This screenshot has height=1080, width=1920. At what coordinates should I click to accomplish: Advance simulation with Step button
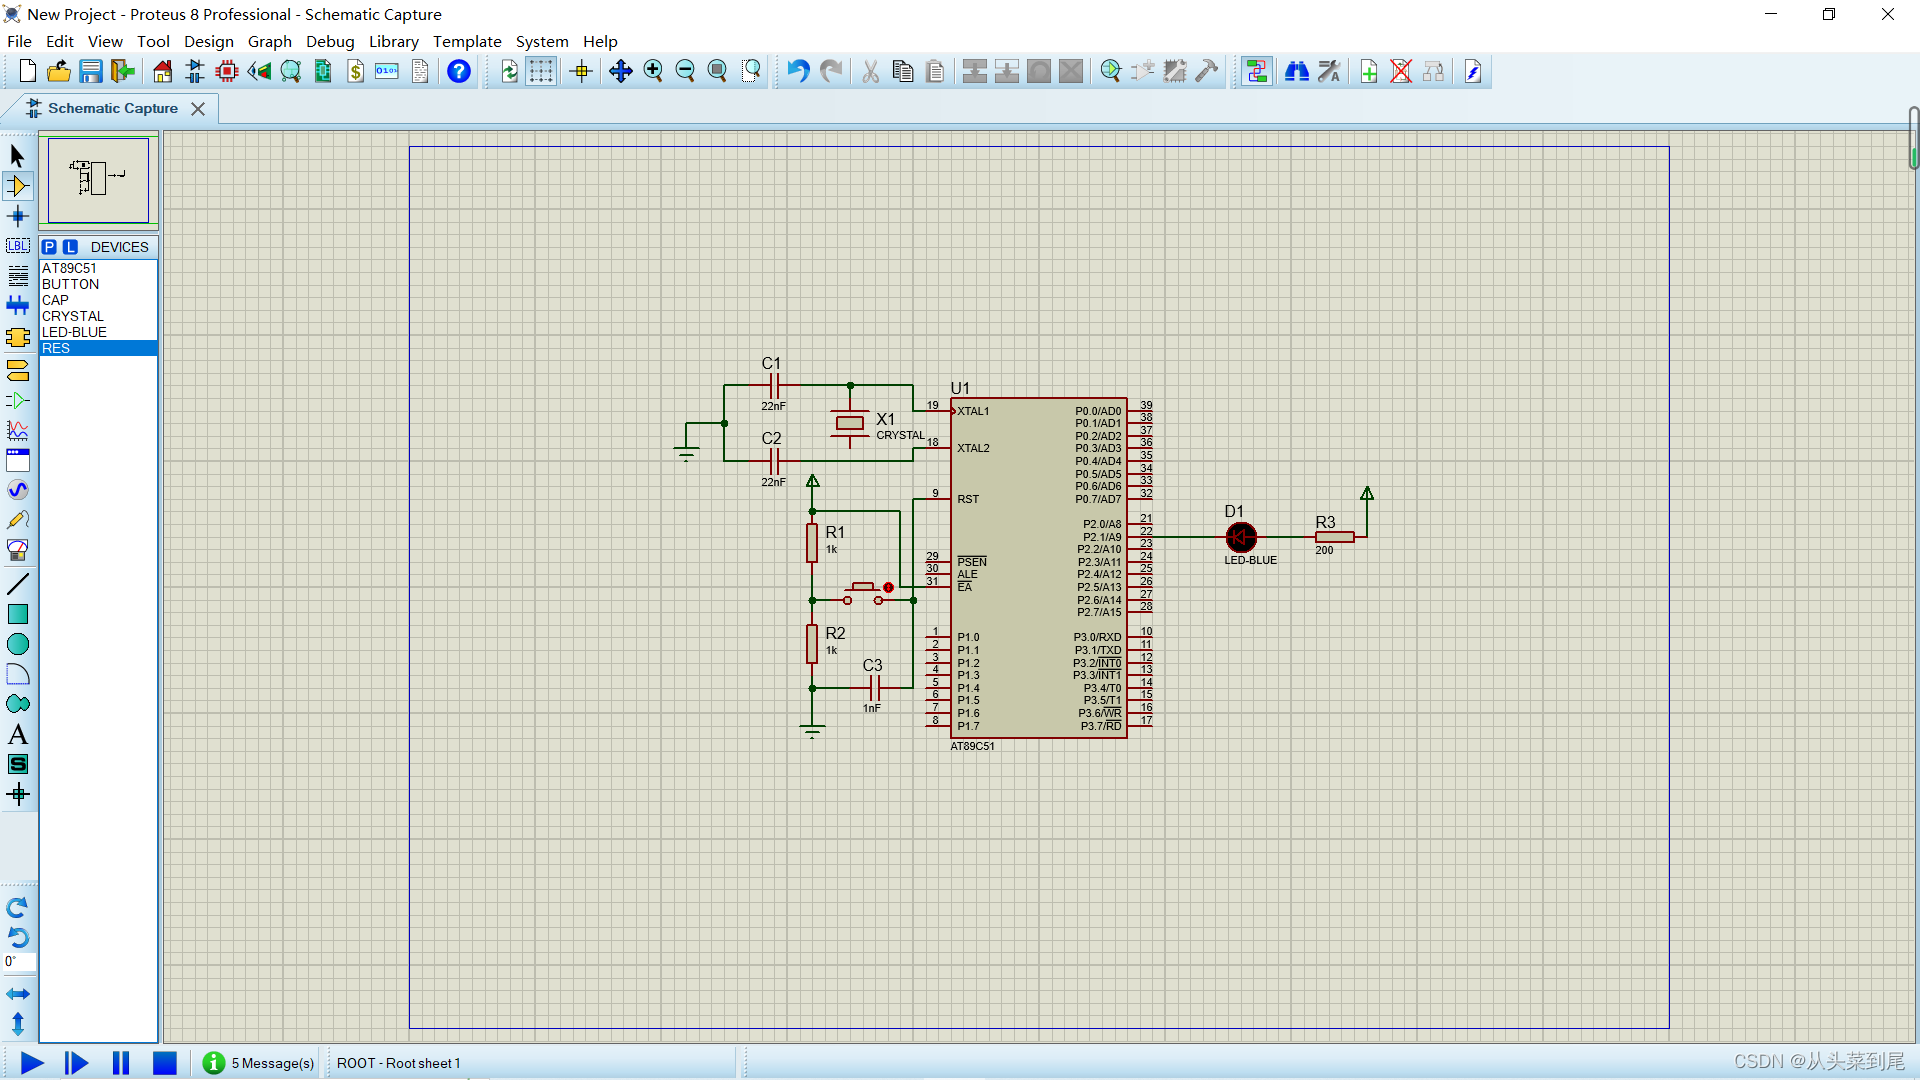(x=76, y=1063)
